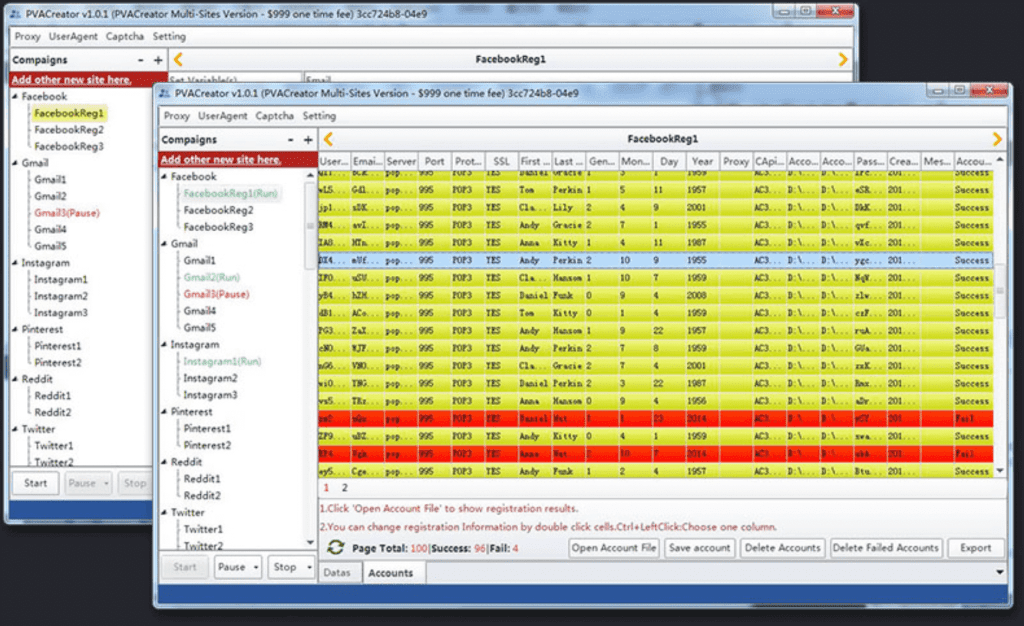Image resolution: width=1024 pixels, height=626 pixels.
Task: Click the plus icon in front Compaigns header
Action: (308, 140)
